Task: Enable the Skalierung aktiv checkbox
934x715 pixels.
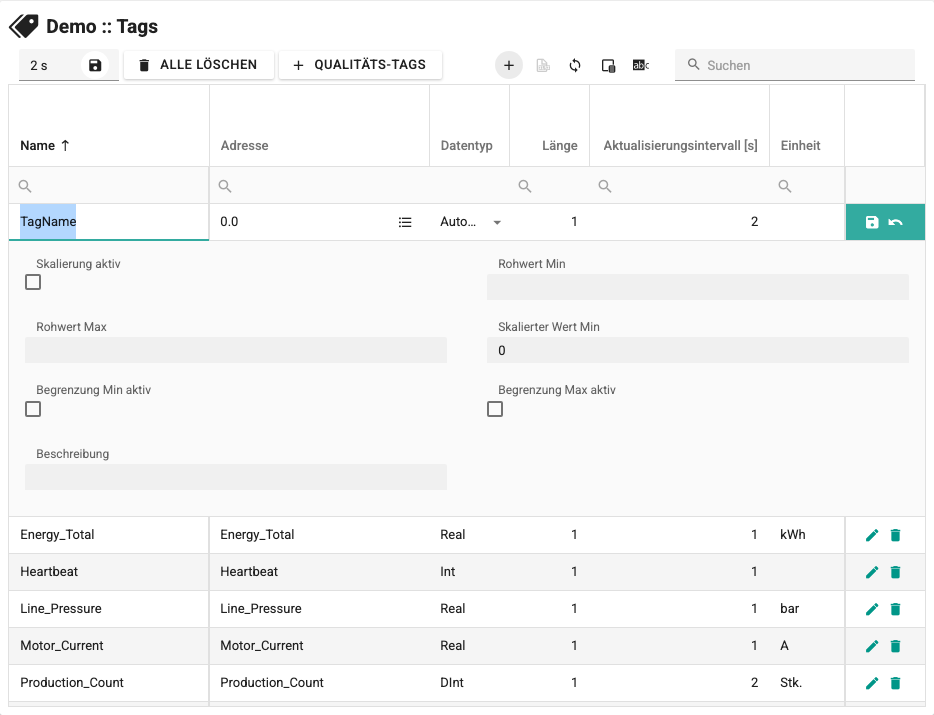Action: pos(33,282)
